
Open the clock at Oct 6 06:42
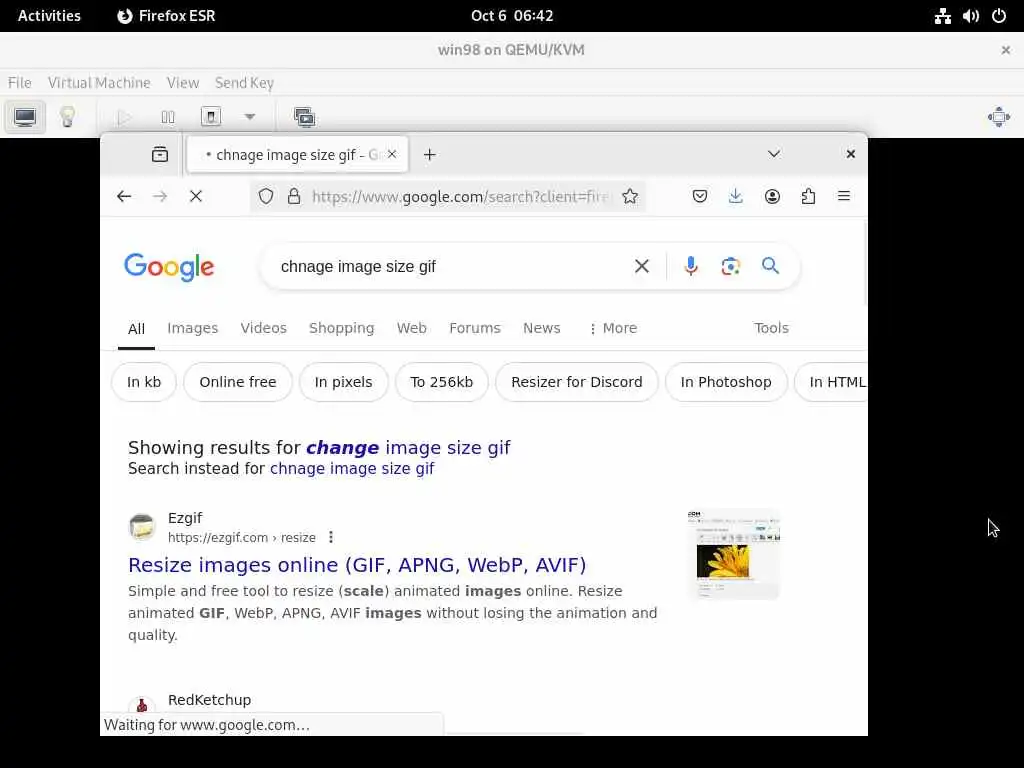[x=512, y=16]
